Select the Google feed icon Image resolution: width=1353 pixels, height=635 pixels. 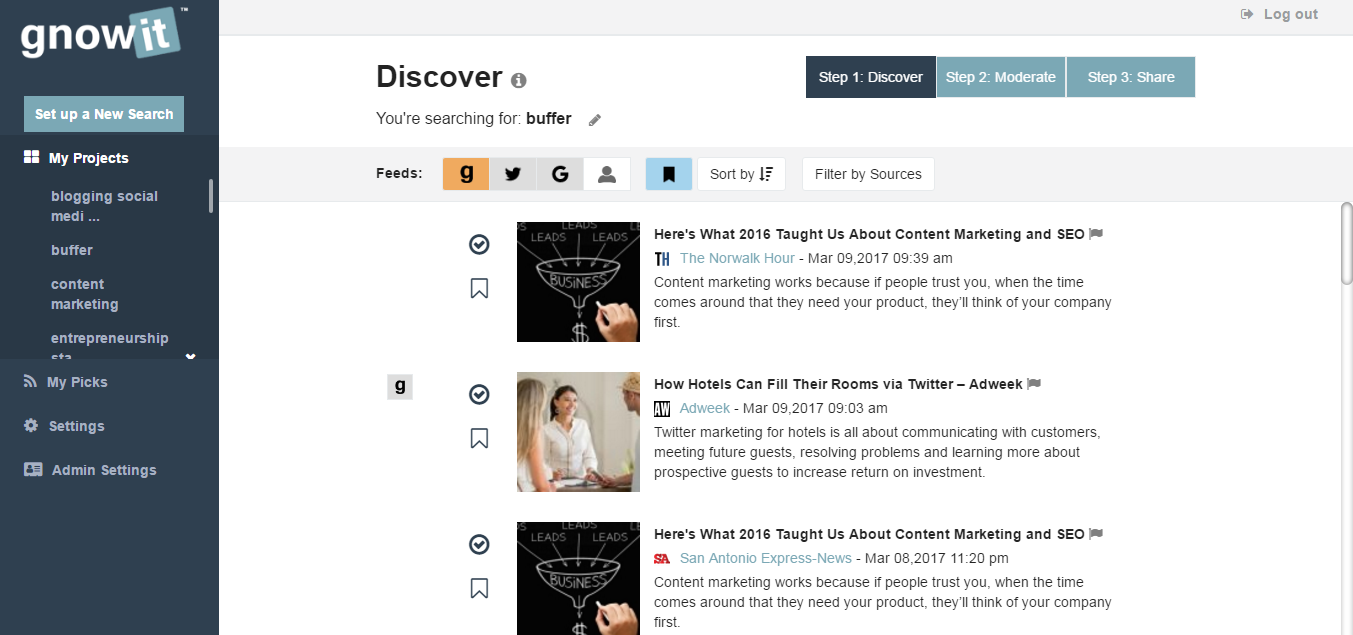pyautogui.click(x=560, y=174)
